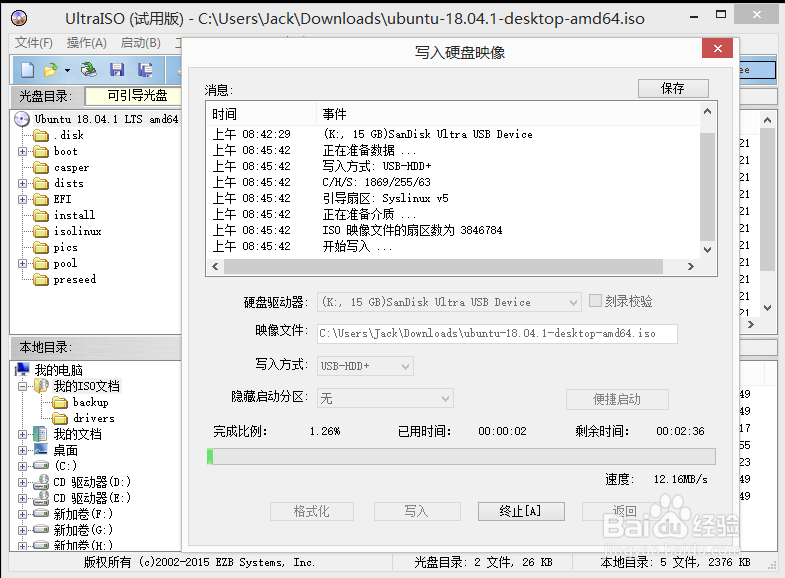Image resolution: width=785 pixels, height=578 pixels.
Task: Select the .disk folder icon
Action: pyautogui.click(x=40, y=135)
